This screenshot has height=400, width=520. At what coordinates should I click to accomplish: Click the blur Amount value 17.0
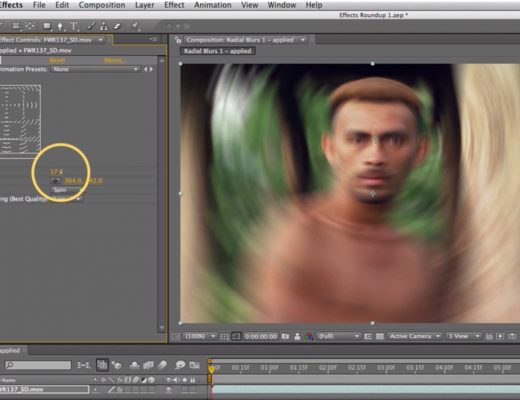pos(56,172)
